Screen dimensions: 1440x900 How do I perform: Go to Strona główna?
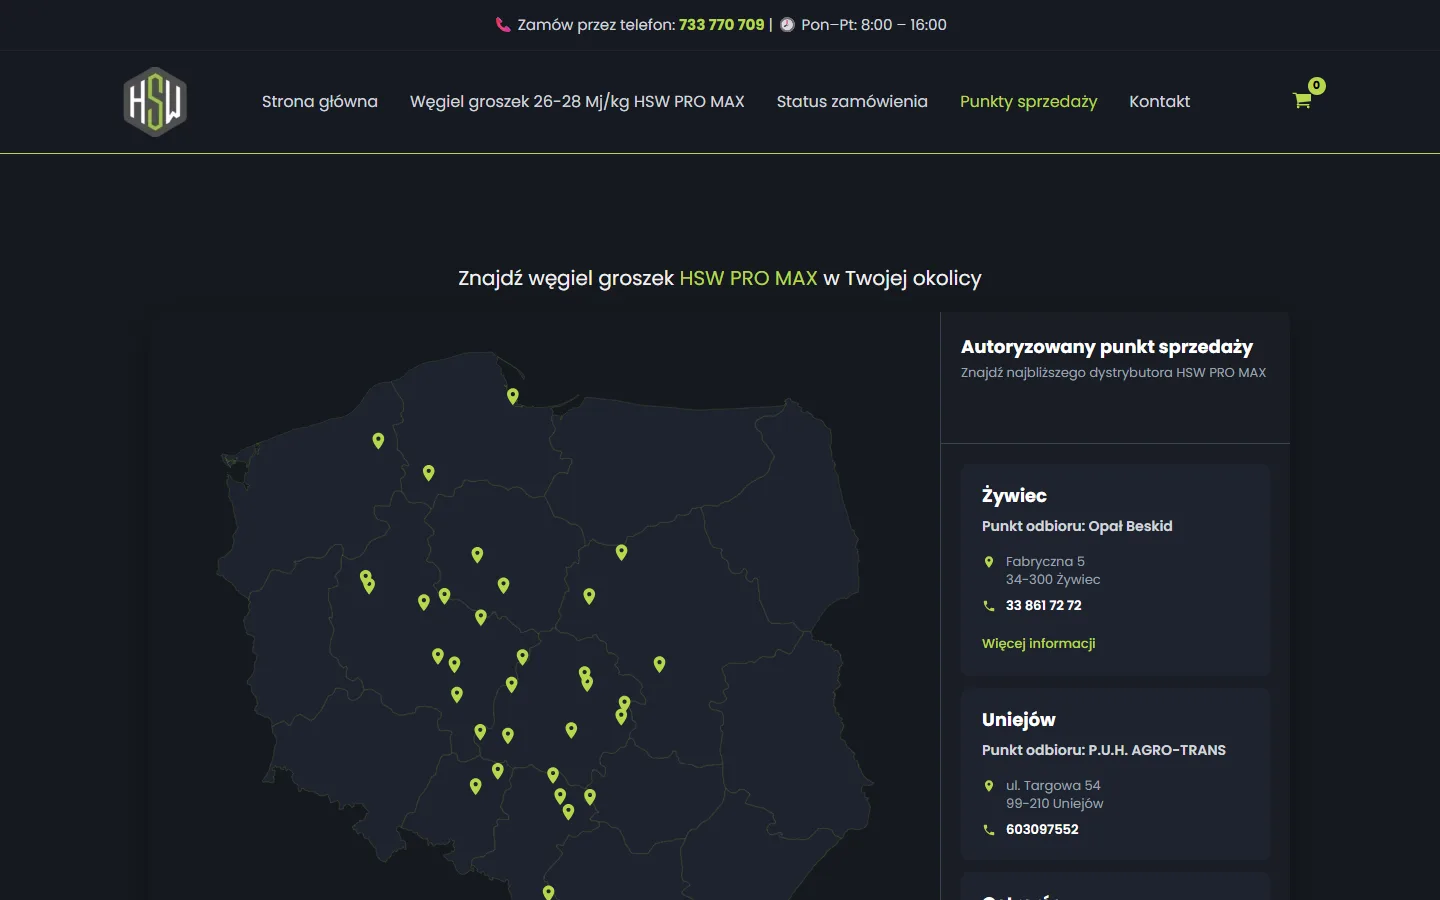[320, 101]
